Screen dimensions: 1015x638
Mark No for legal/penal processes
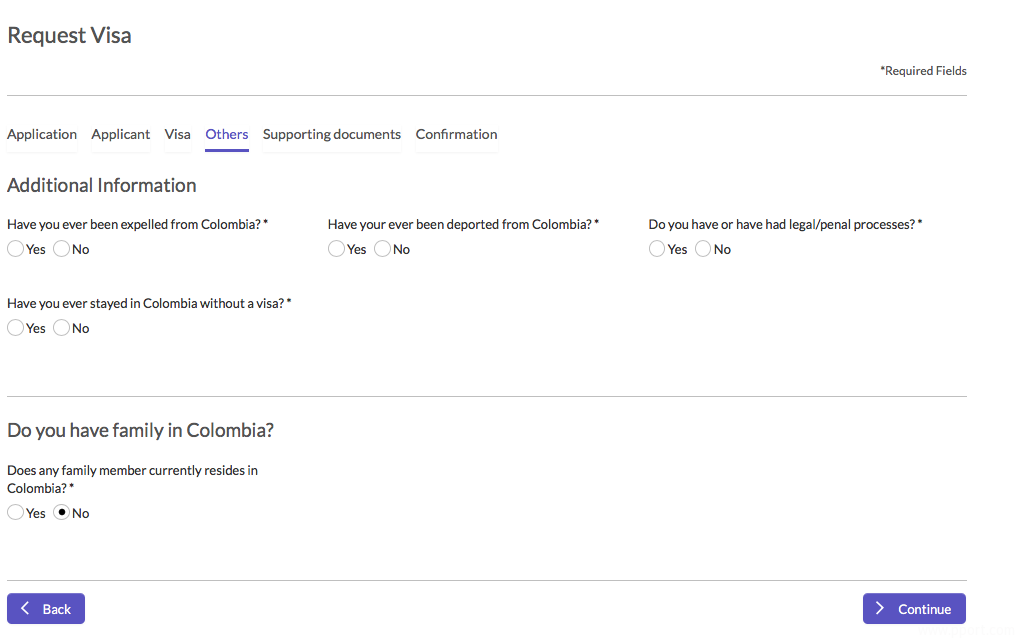(703, 249)
